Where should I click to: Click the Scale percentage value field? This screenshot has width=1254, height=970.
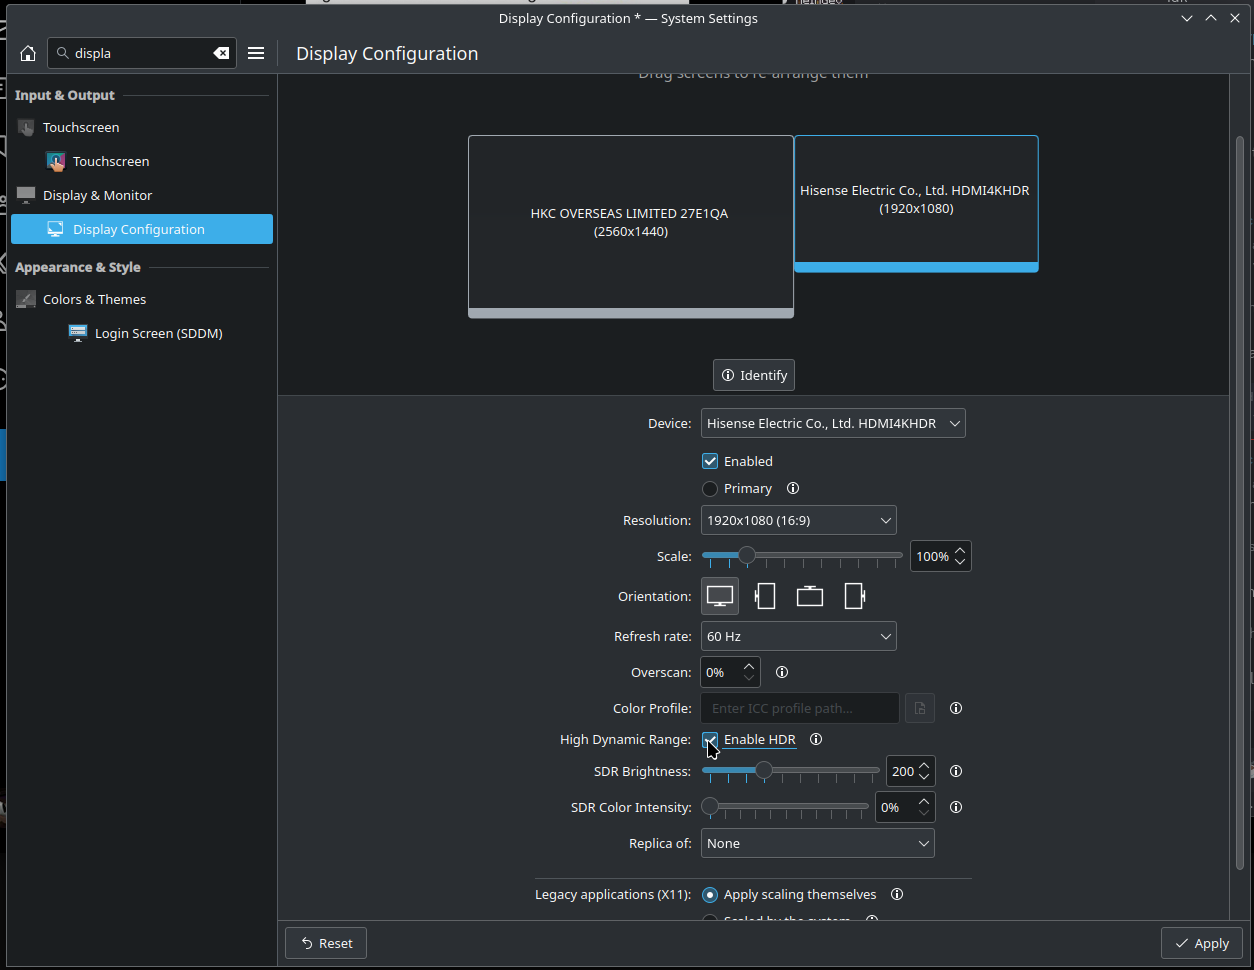point(932,556)
